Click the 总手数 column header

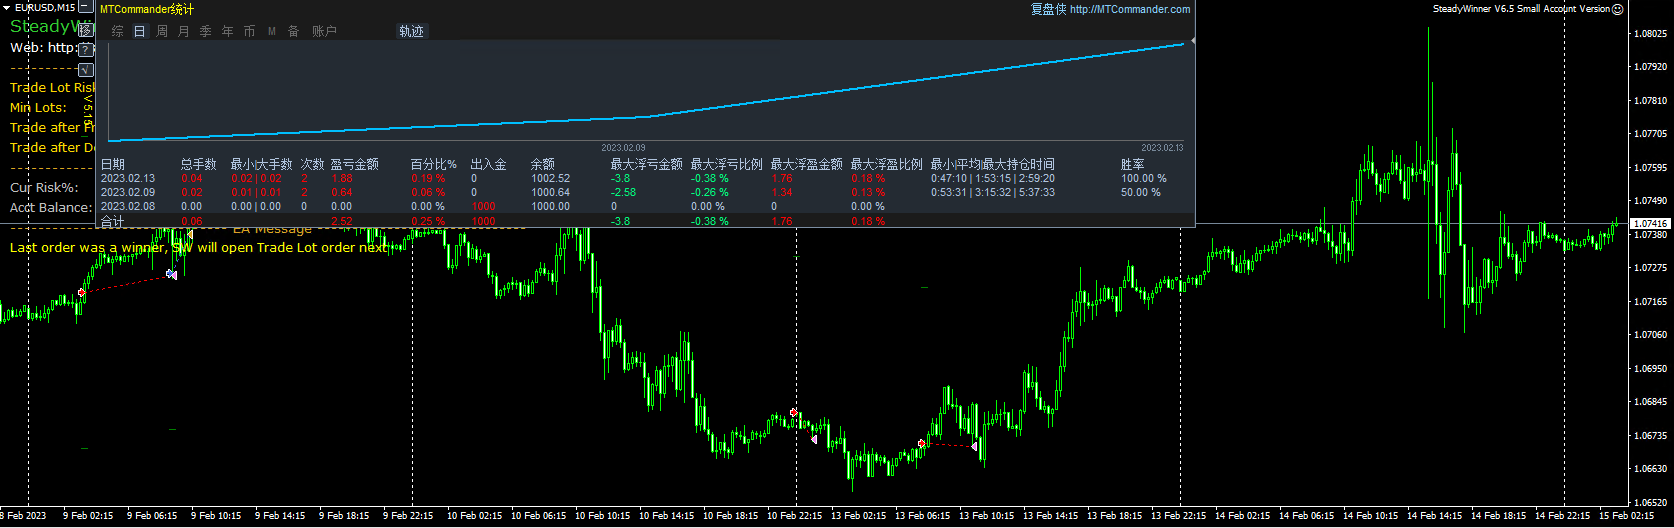point(198,164)
